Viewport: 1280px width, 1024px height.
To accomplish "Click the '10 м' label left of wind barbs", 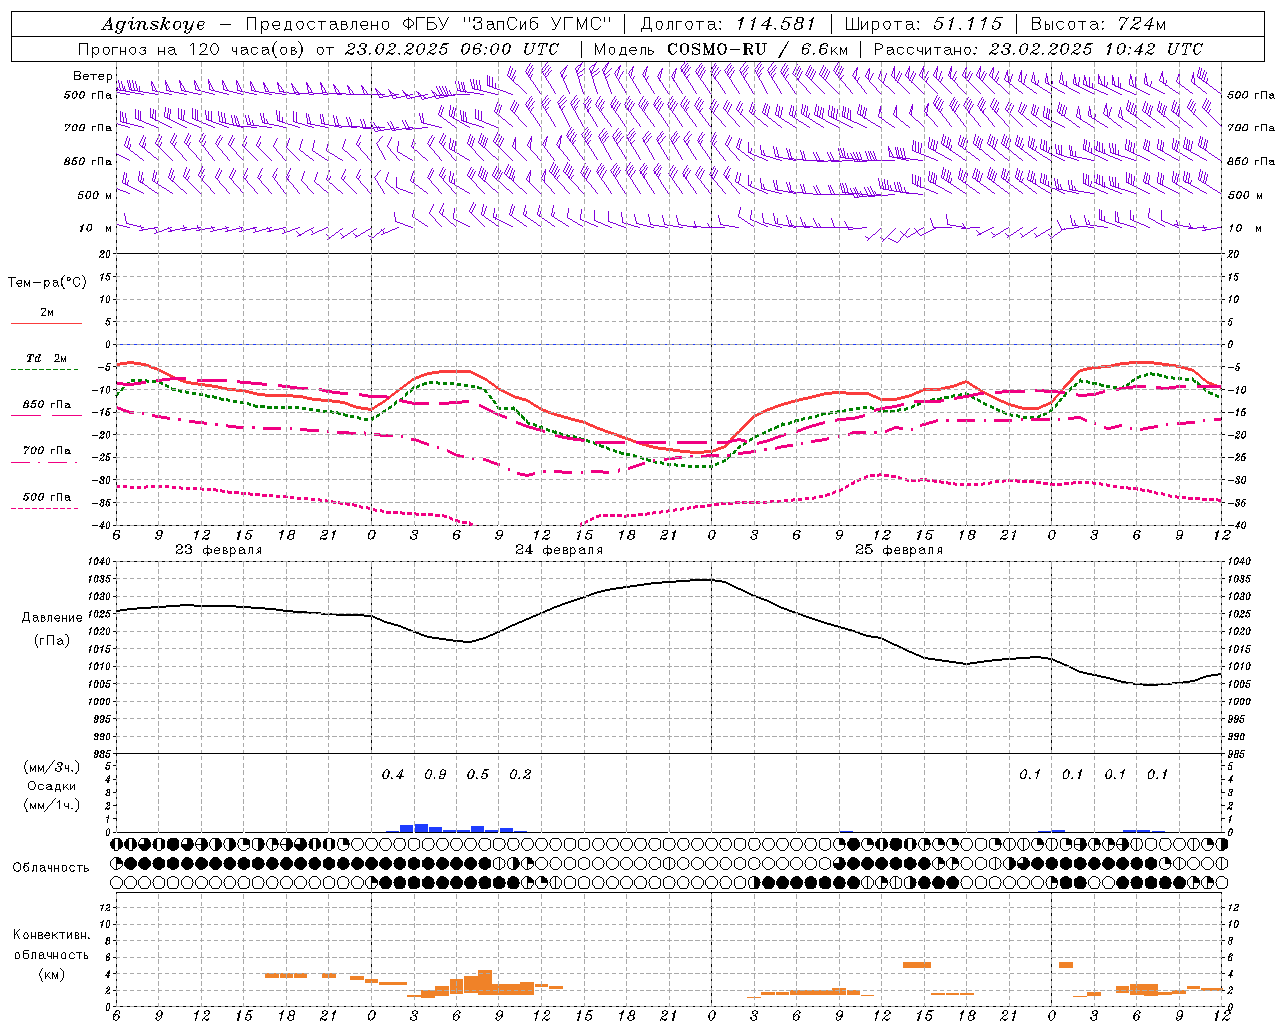I will click(95, 228).
